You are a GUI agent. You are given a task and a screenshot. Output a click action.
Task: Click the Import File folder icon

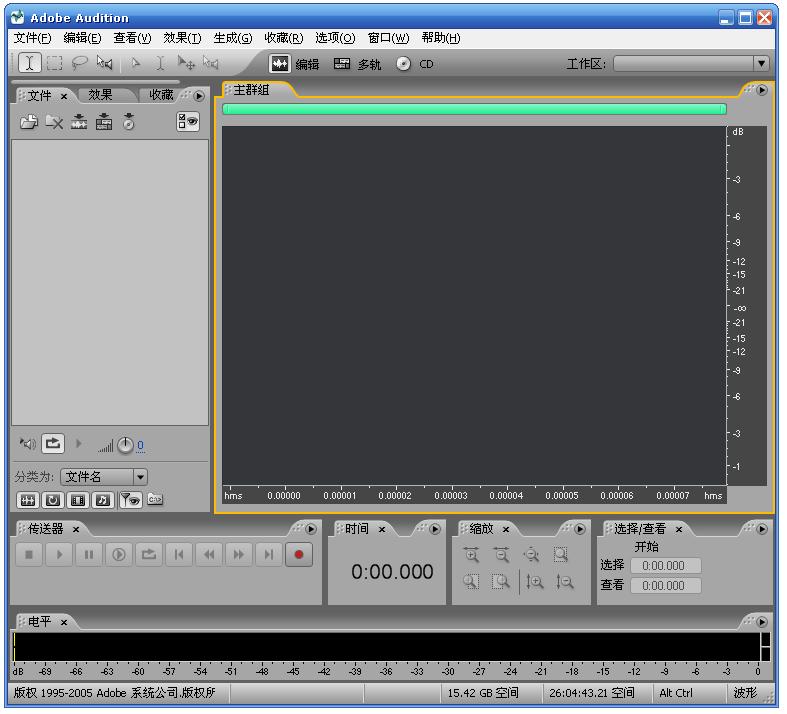28,122
